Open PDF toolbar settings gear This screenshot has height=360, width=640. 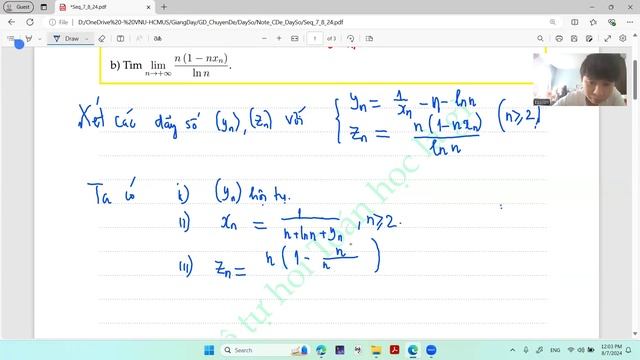pos(623,38)
